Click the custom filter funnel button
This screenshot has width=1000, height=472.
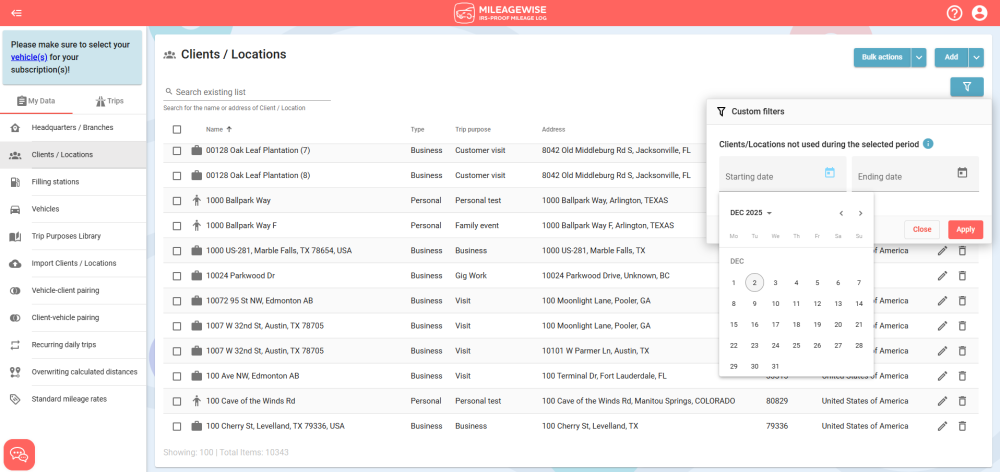click(x=967, y=87)
